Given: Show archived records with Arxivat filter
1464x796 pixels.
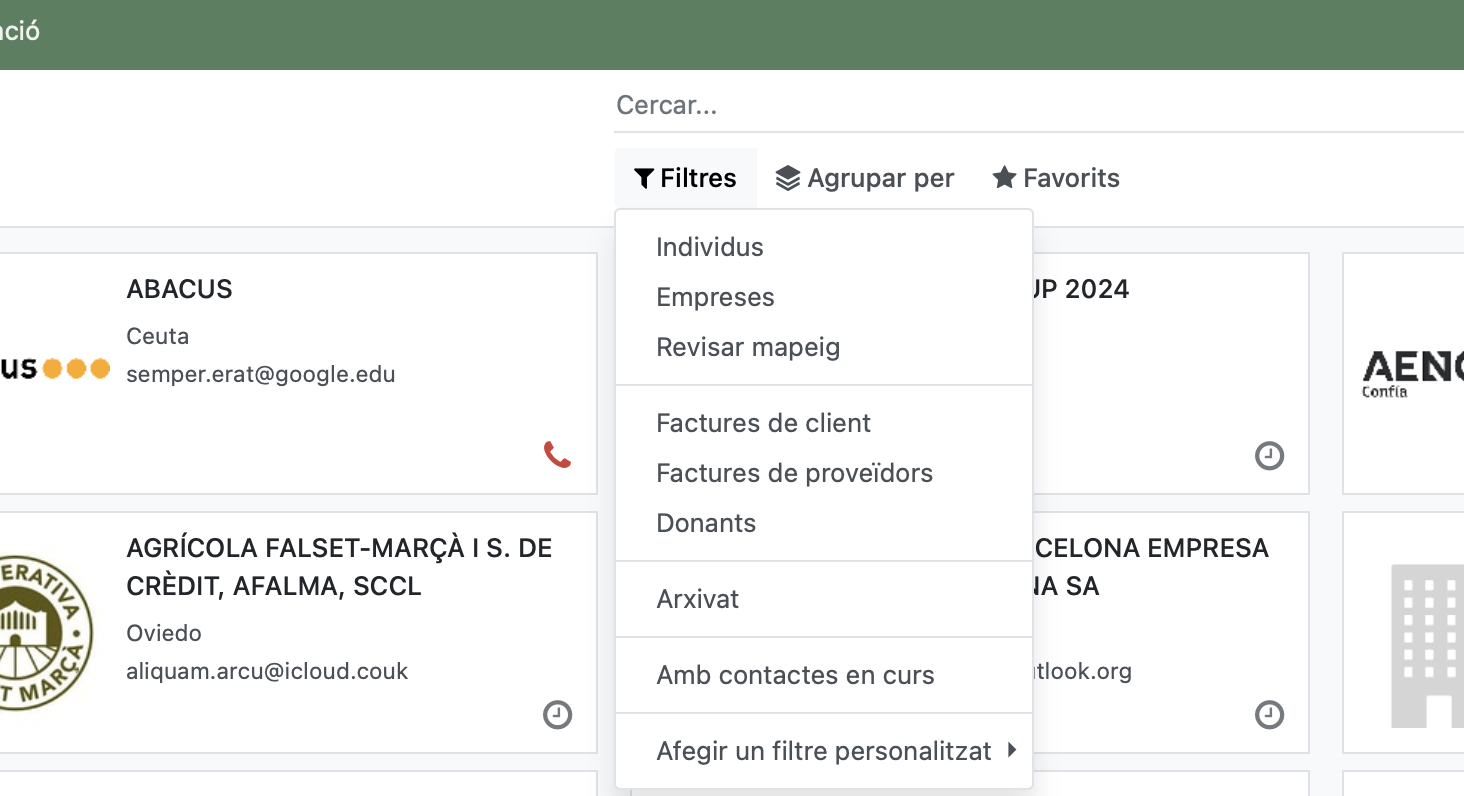Looking at the screenshot, I should pyautogui.click(x=697, y=599).
